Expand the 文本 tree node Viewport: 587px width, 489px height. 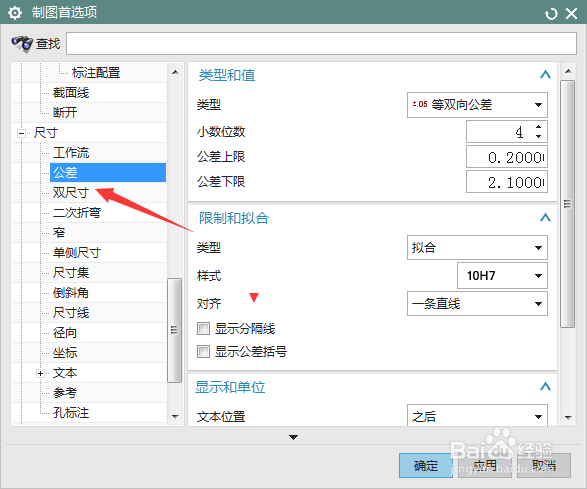[40, 373]
